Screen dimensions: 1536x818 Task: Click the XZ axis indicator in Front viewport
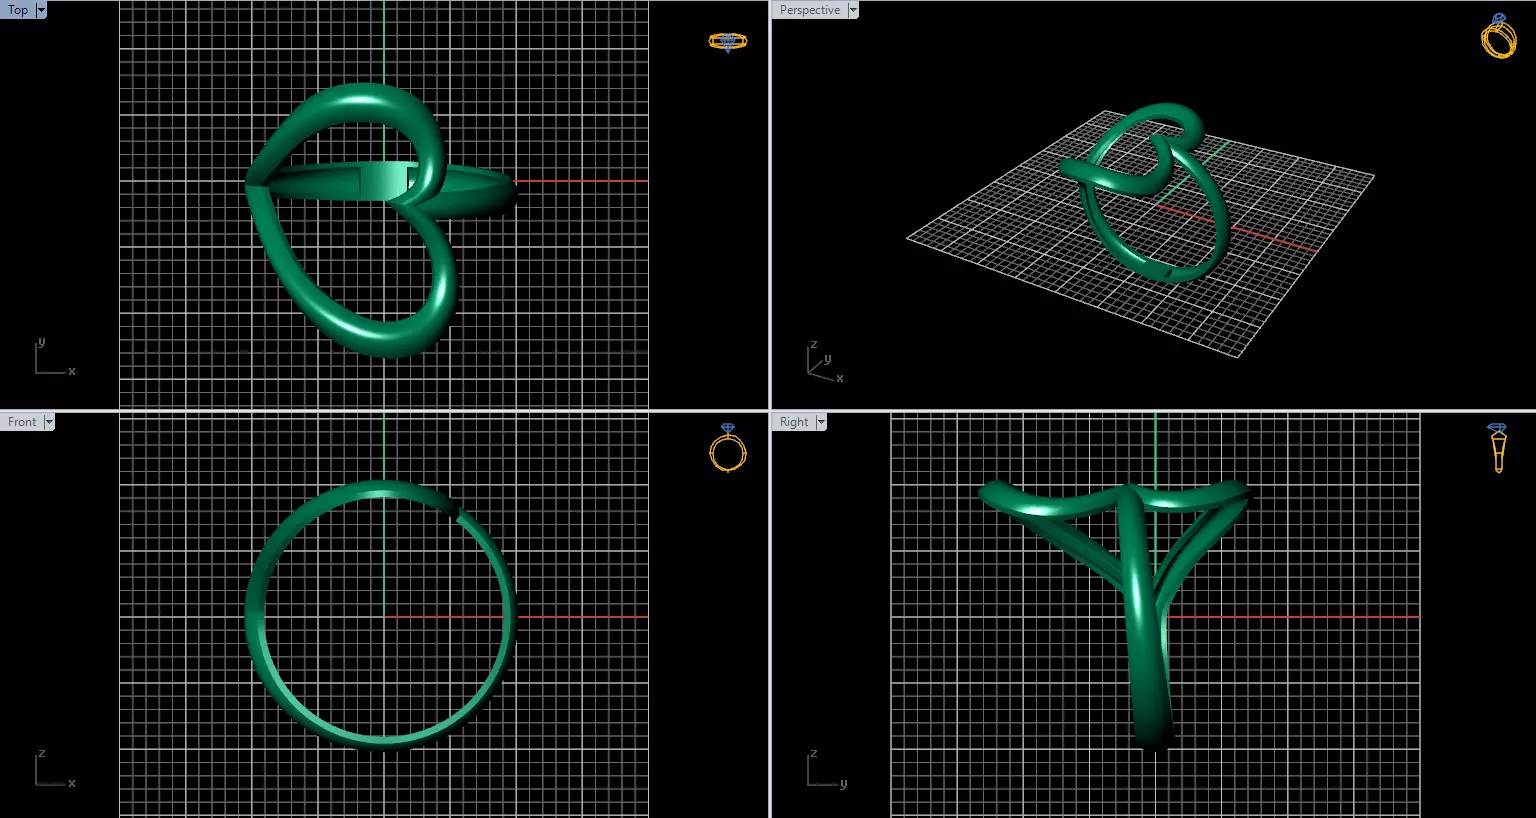pyautogui.click(x=54, y=768)
